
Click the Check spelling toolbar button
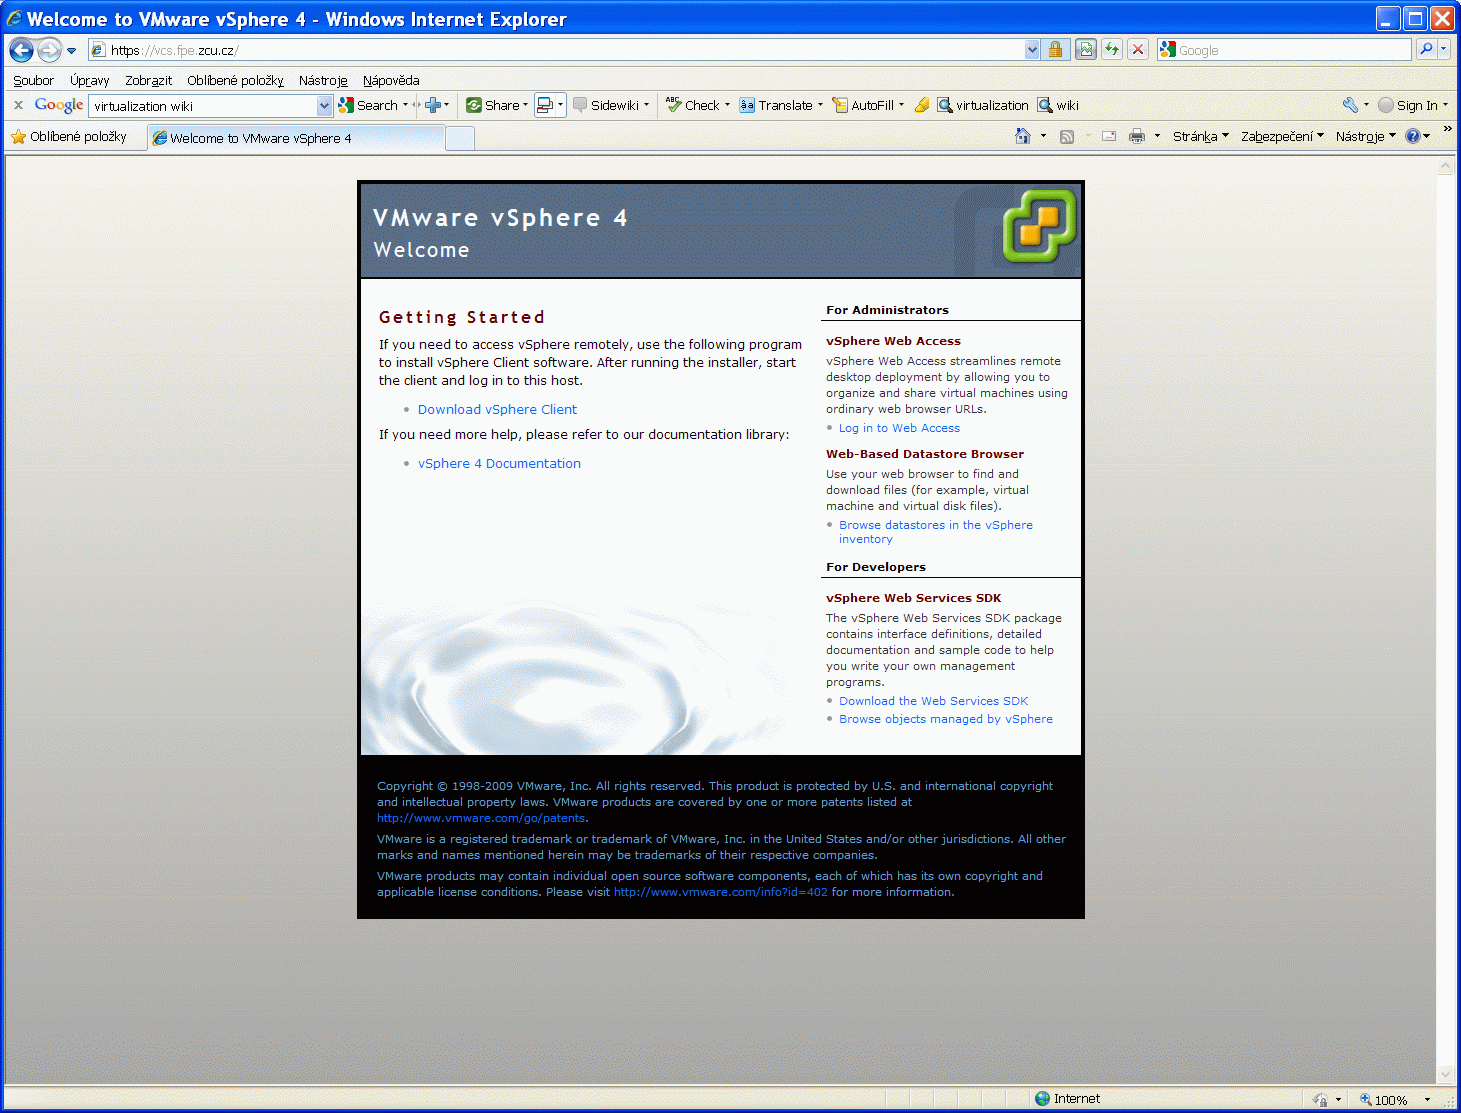(697, 105)
